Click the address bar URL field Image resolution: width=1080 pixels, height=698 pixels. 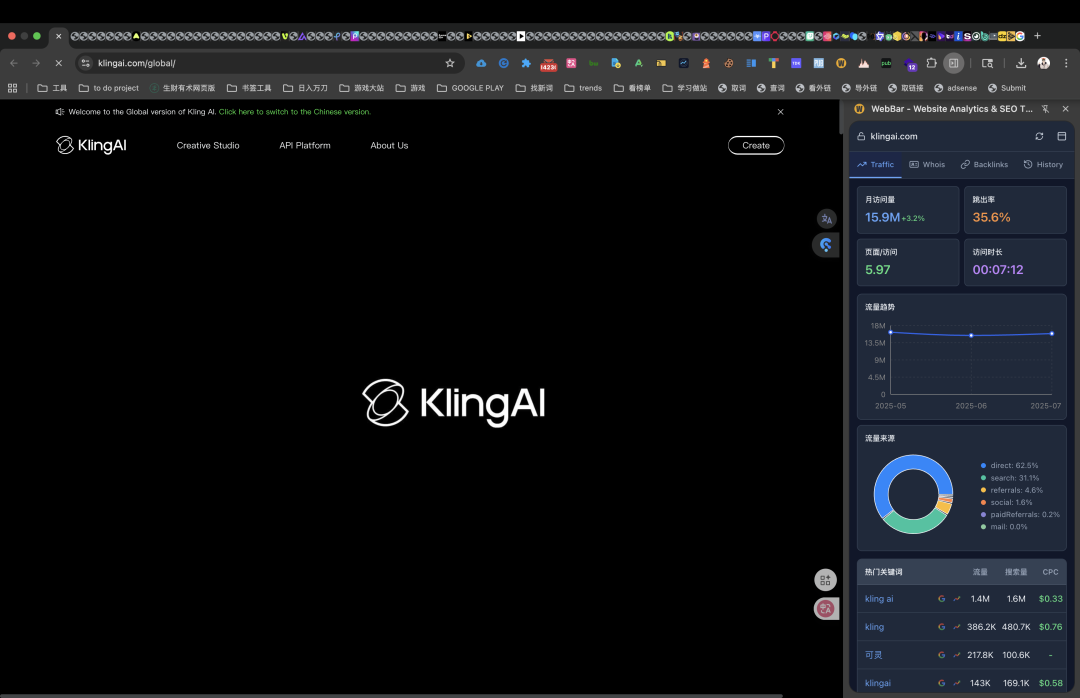[269, 63]
